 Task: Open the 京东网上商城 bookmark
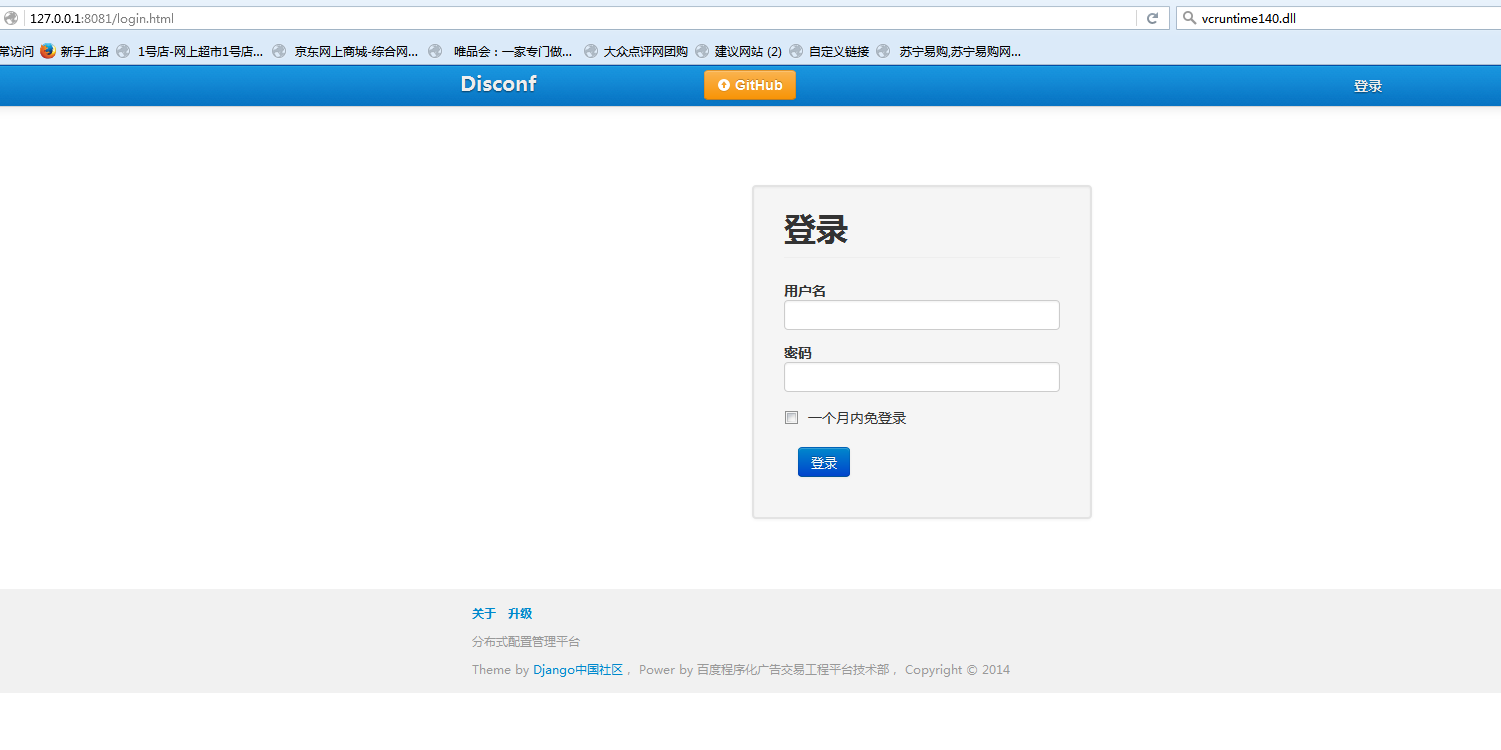pos(355,51)
